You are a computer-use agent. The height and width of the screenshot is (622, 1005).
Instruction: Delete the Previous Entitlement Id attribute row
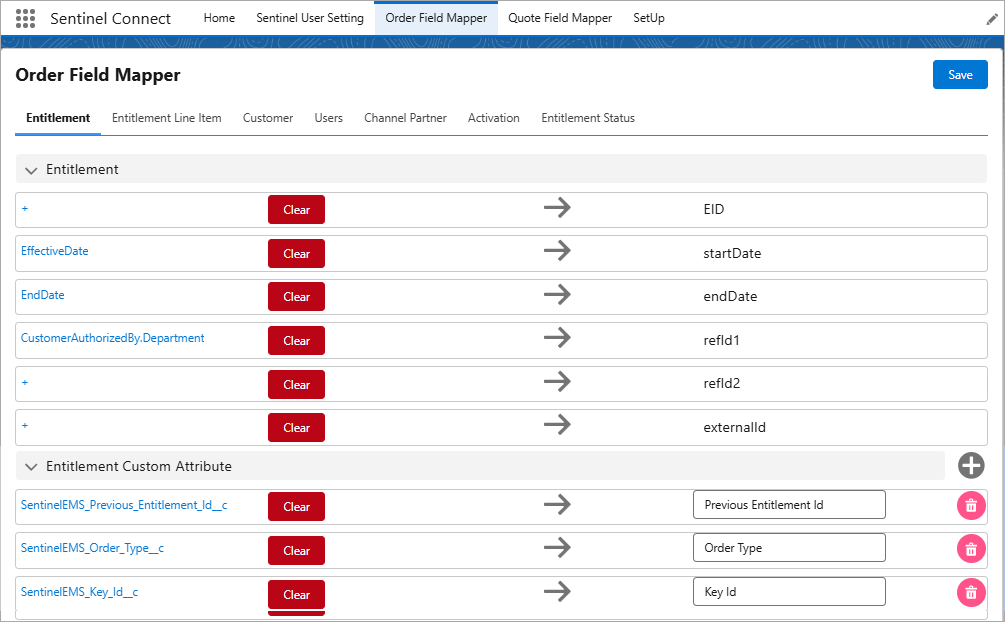pos(970,505)
